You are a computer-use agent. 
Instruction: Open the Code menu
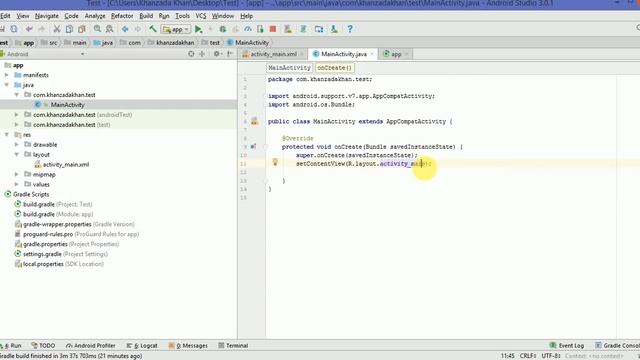coord(71,16)
